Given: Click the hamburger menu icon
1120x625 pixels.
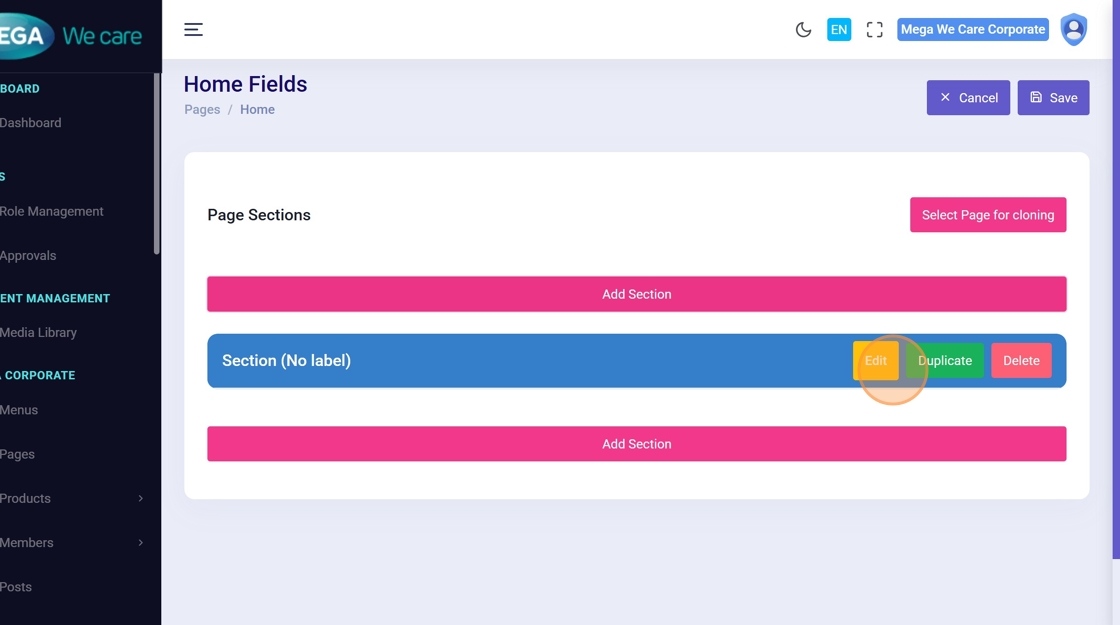Looking at the screenshot, I should [193, 30].
